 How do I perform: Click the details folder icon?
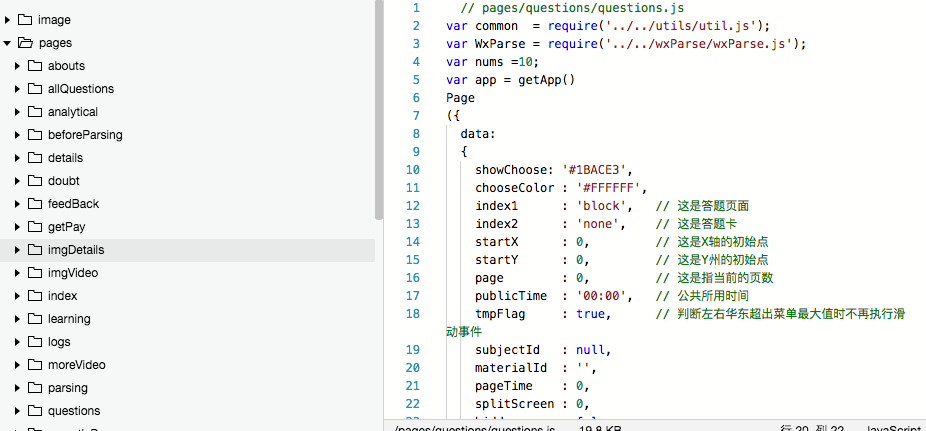(35, 158)
